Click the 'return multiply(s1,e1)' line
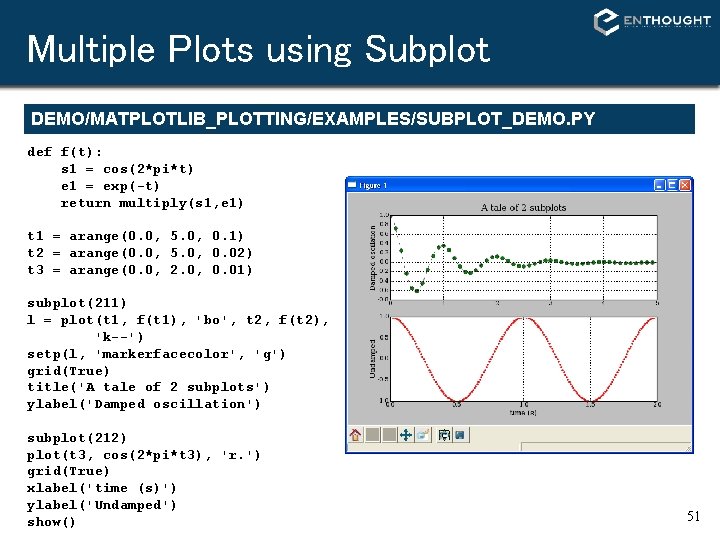Image resolution: width=720 pixels, height=540 pixels. 152,203
